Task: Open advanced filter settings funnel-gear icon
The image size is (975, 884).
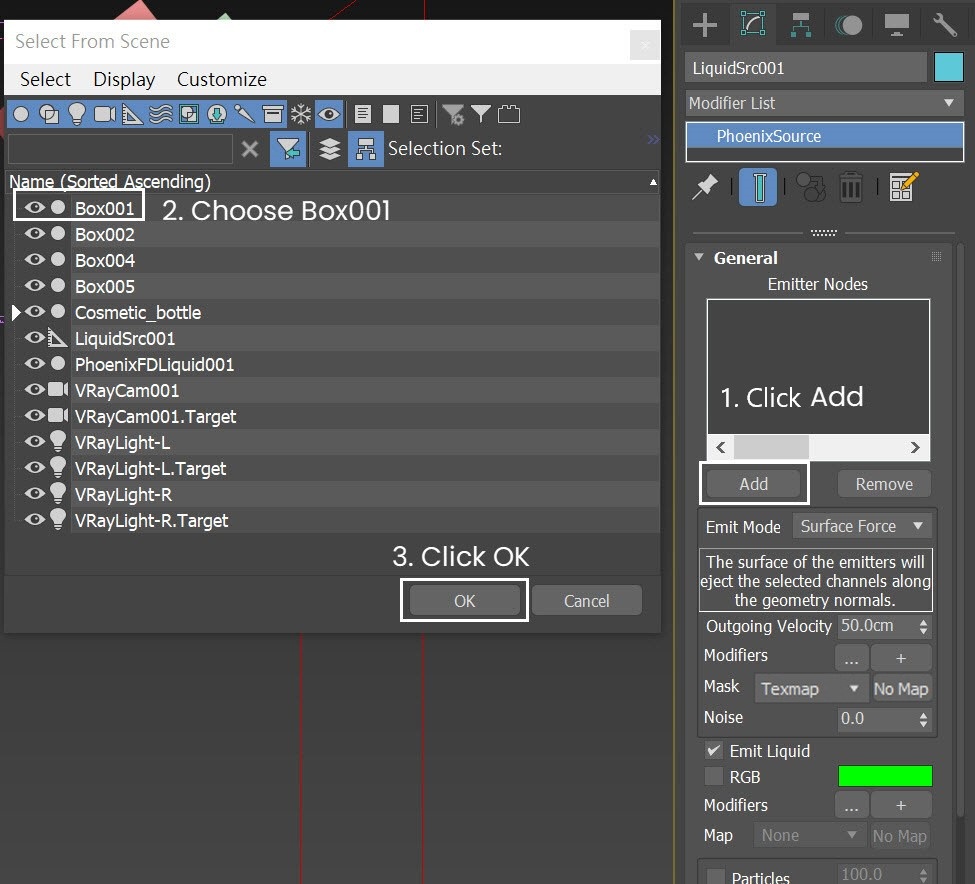Action: point(453,114)
